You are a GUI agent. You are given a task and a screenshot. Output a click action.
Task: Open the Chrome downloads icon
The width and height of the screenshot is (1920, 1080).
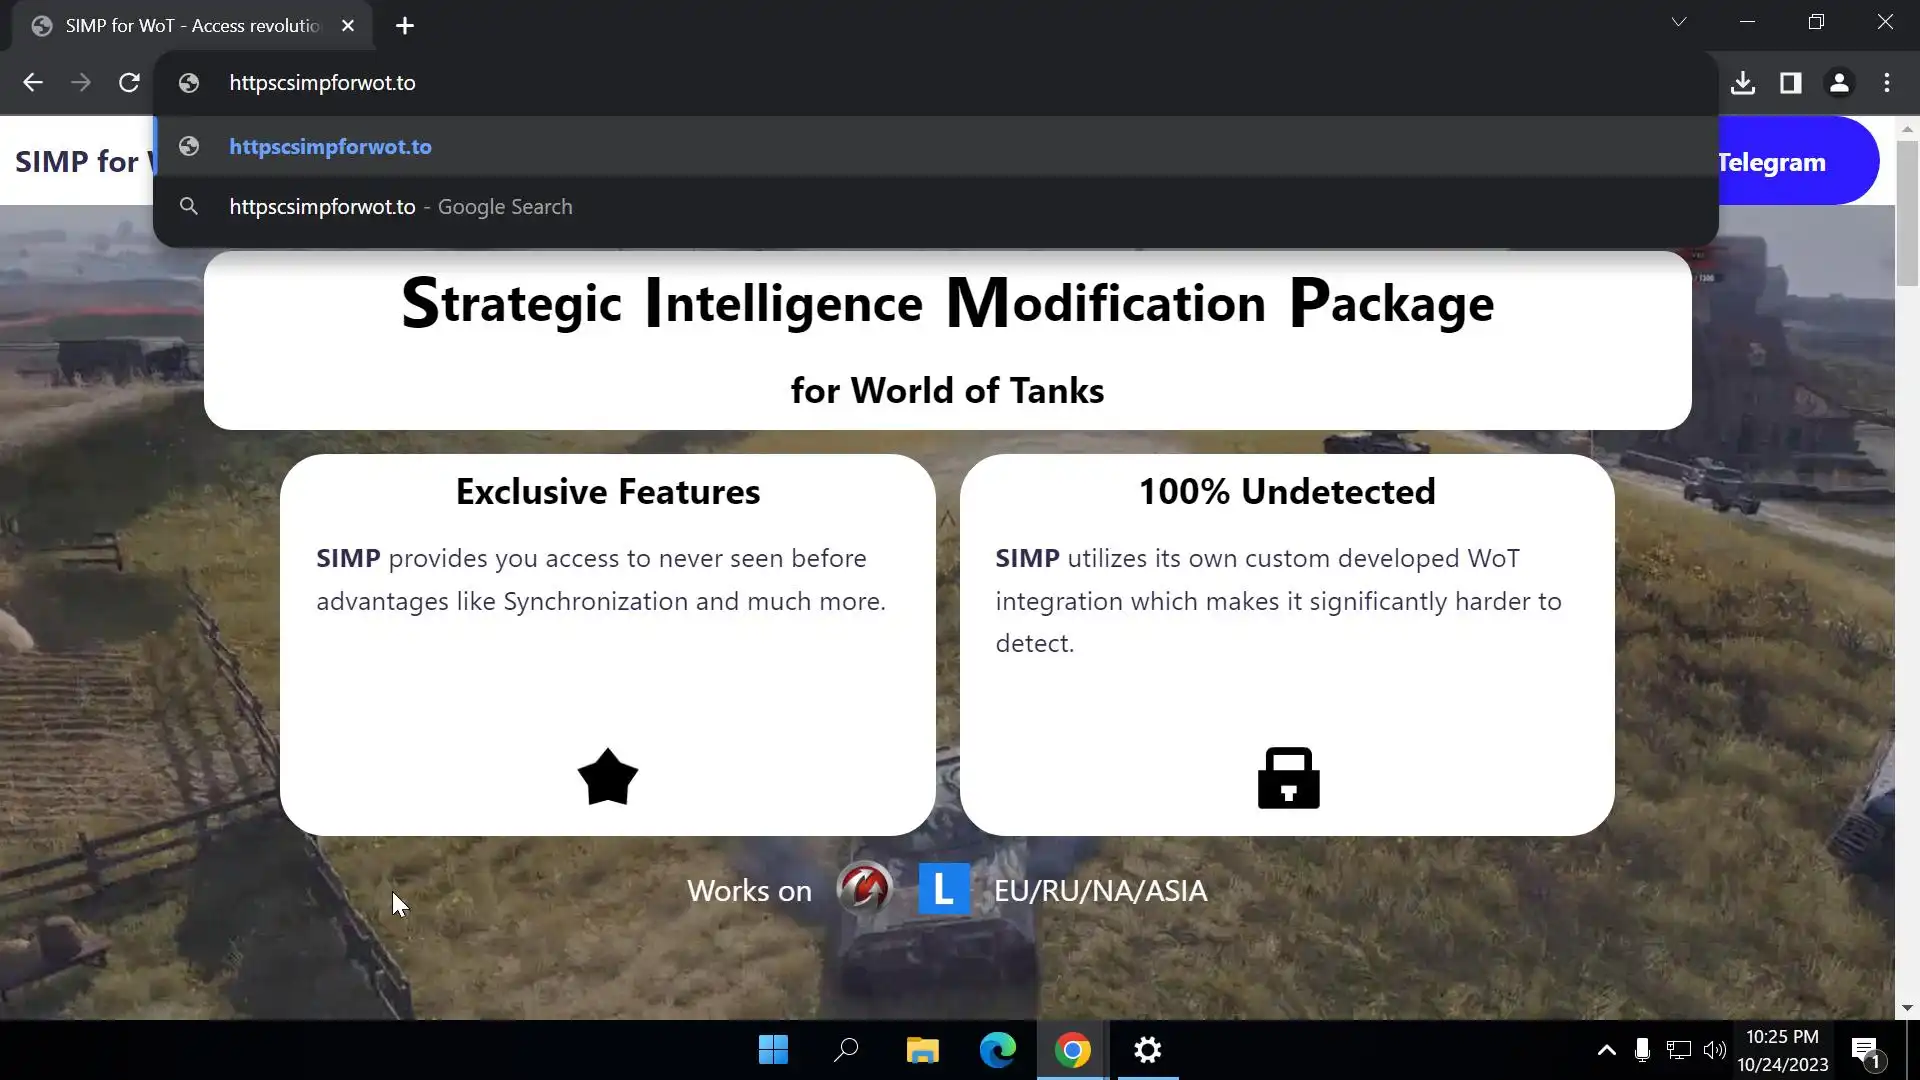coord(1743,83)
